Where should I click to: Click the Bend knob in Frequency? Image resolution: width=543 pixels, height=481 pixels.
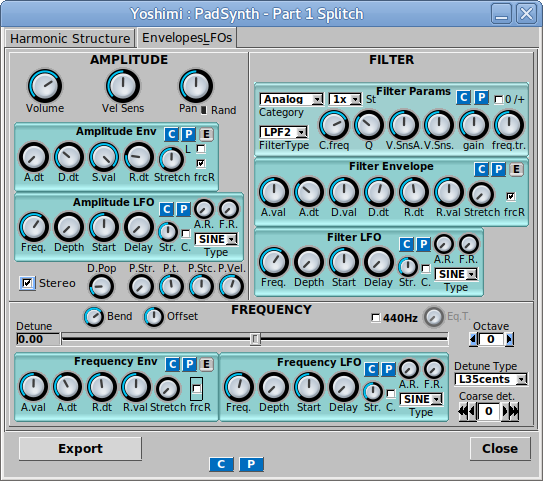point(94,317)
